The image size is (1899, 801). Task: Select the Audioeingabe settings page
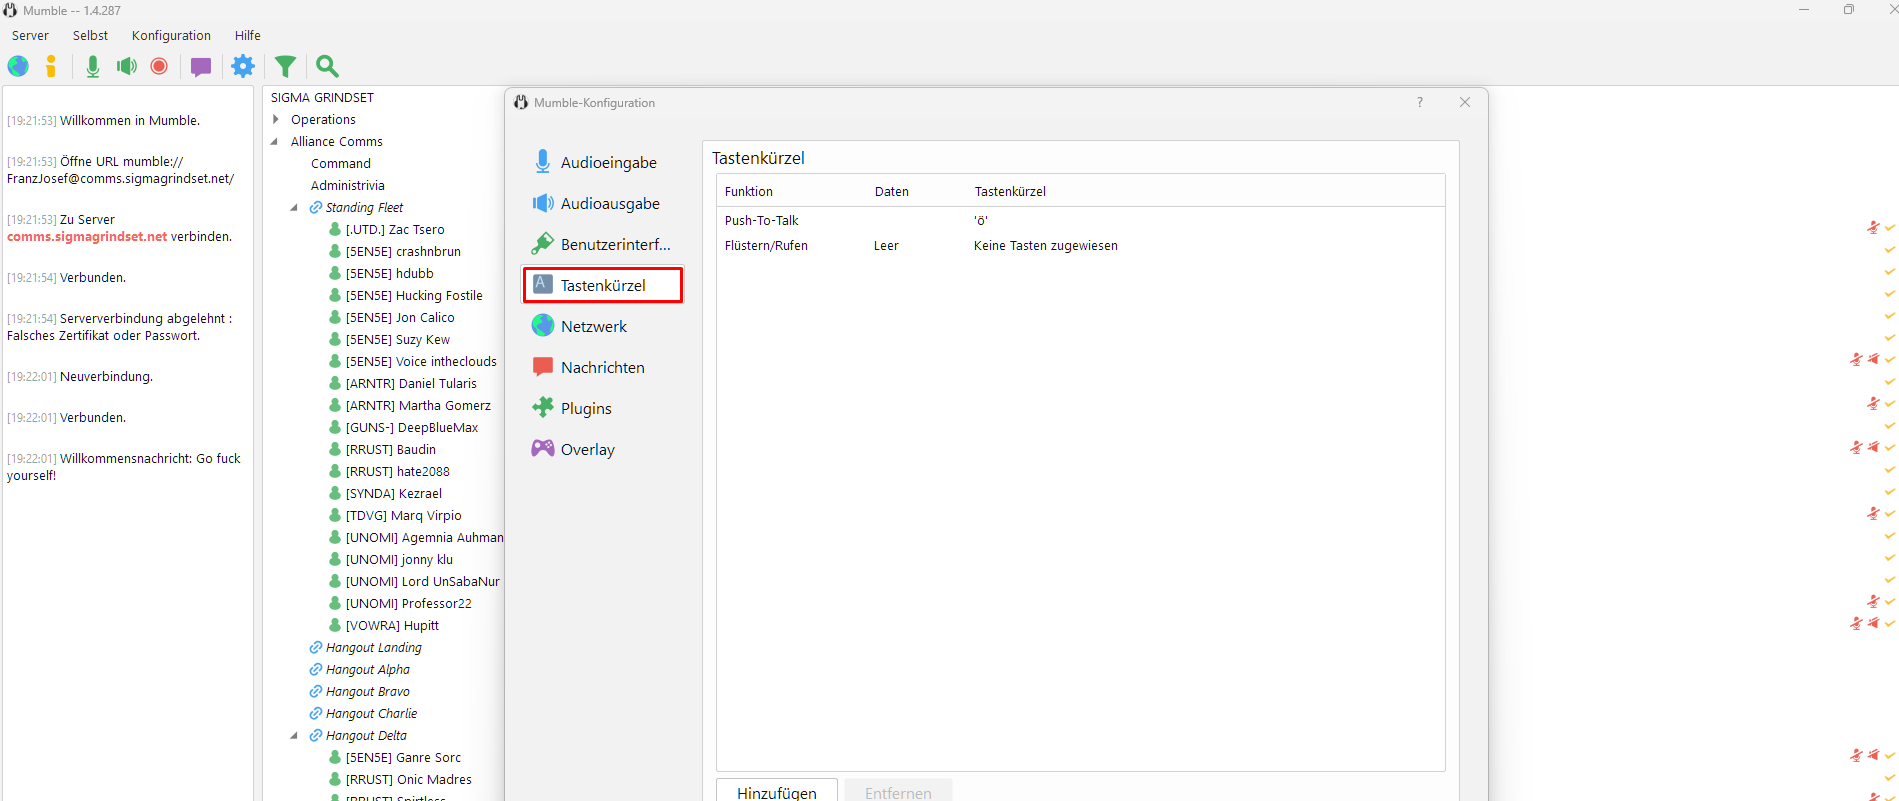click(x=603, y=162)
